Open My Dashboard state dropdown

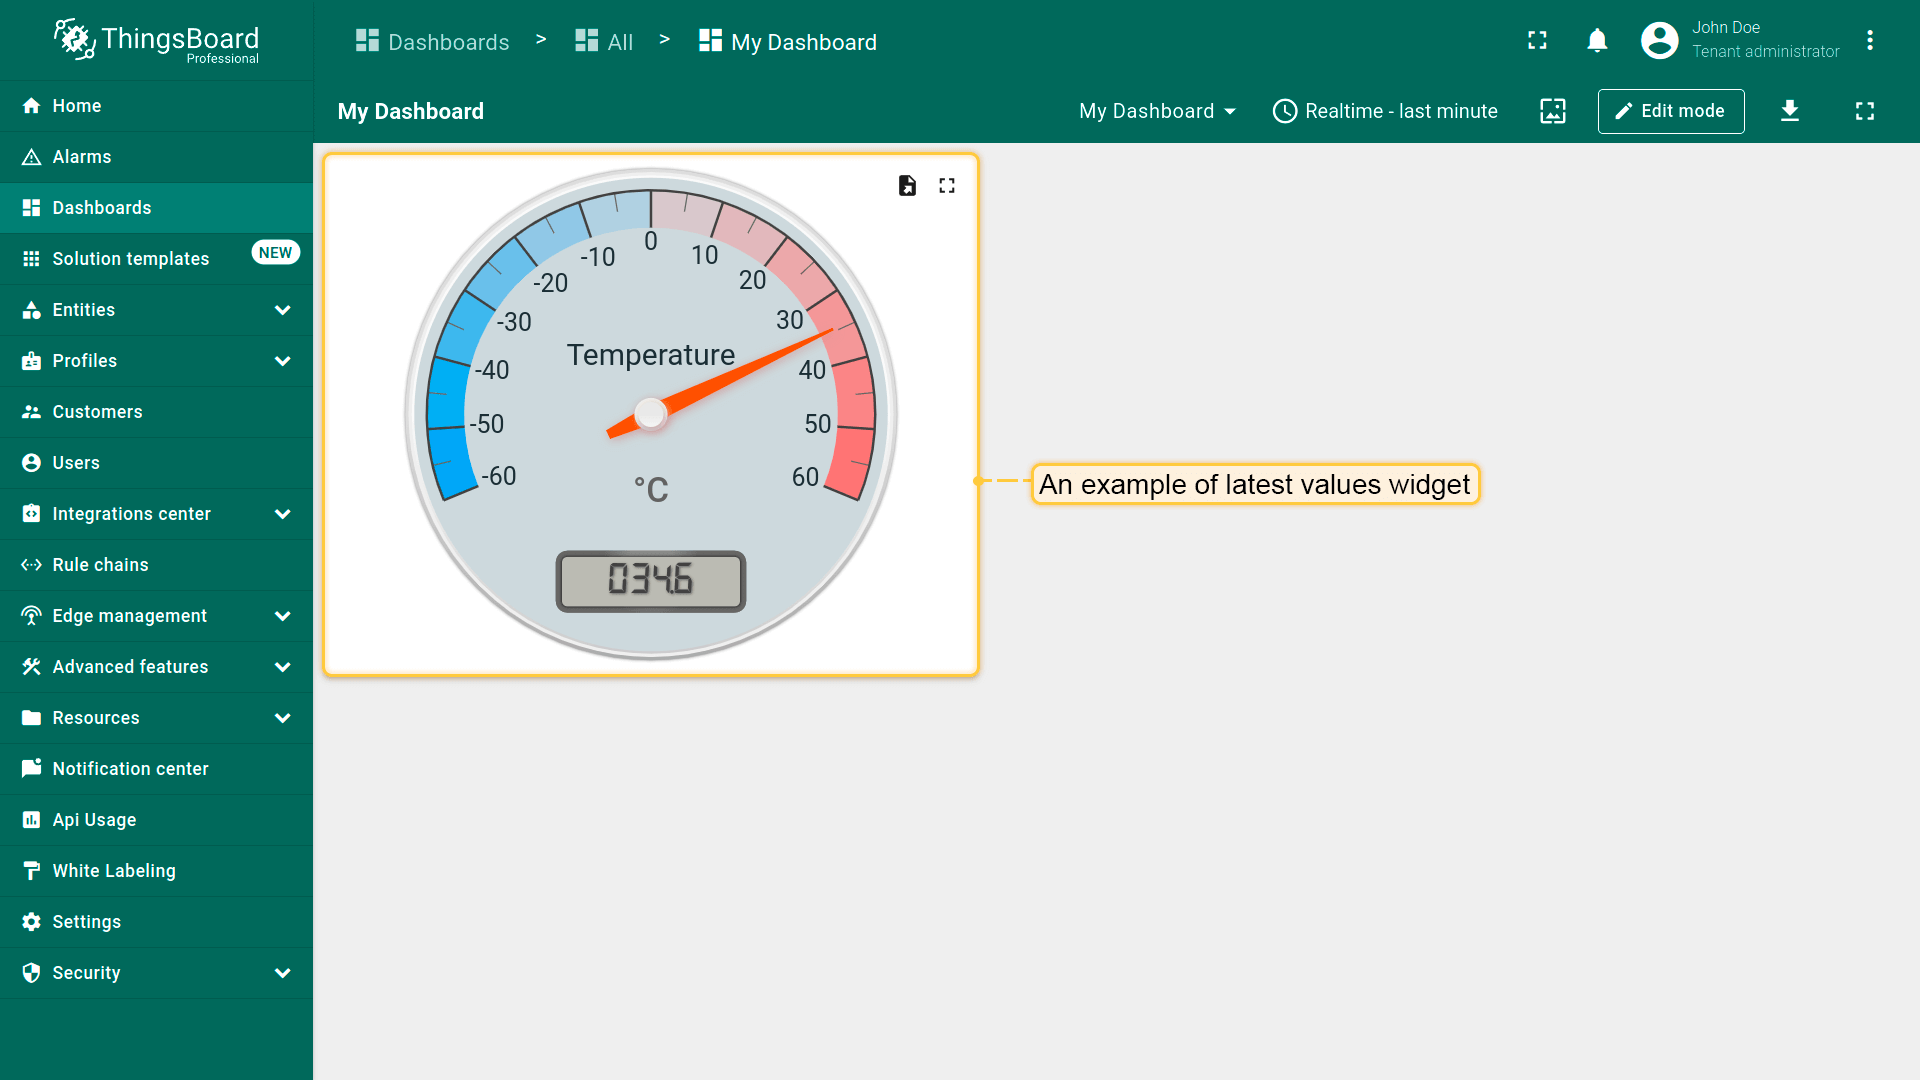[x=1157, y=111]
